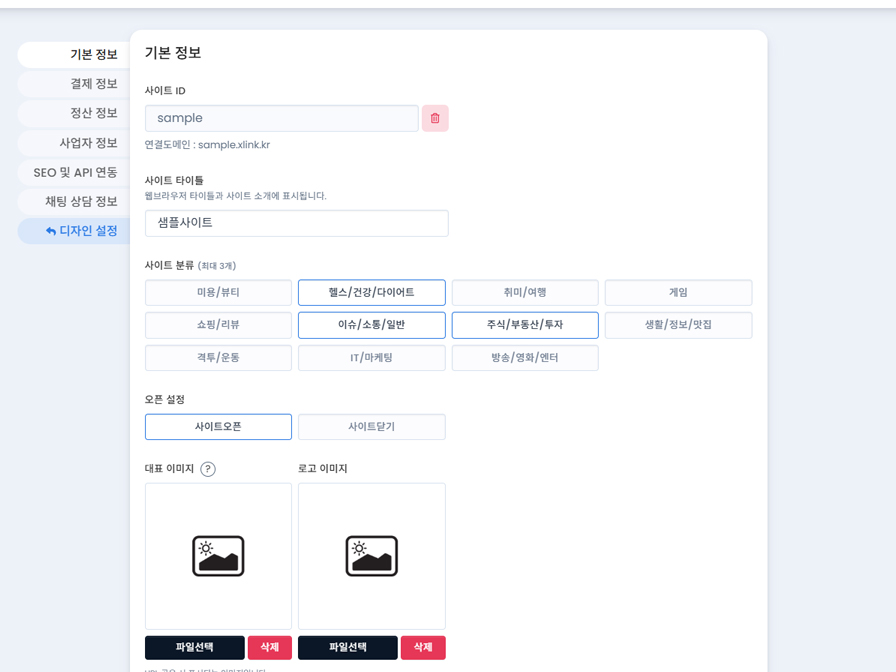
Task: Select the 미용/뷰티 category
Action: coord(218,293)
